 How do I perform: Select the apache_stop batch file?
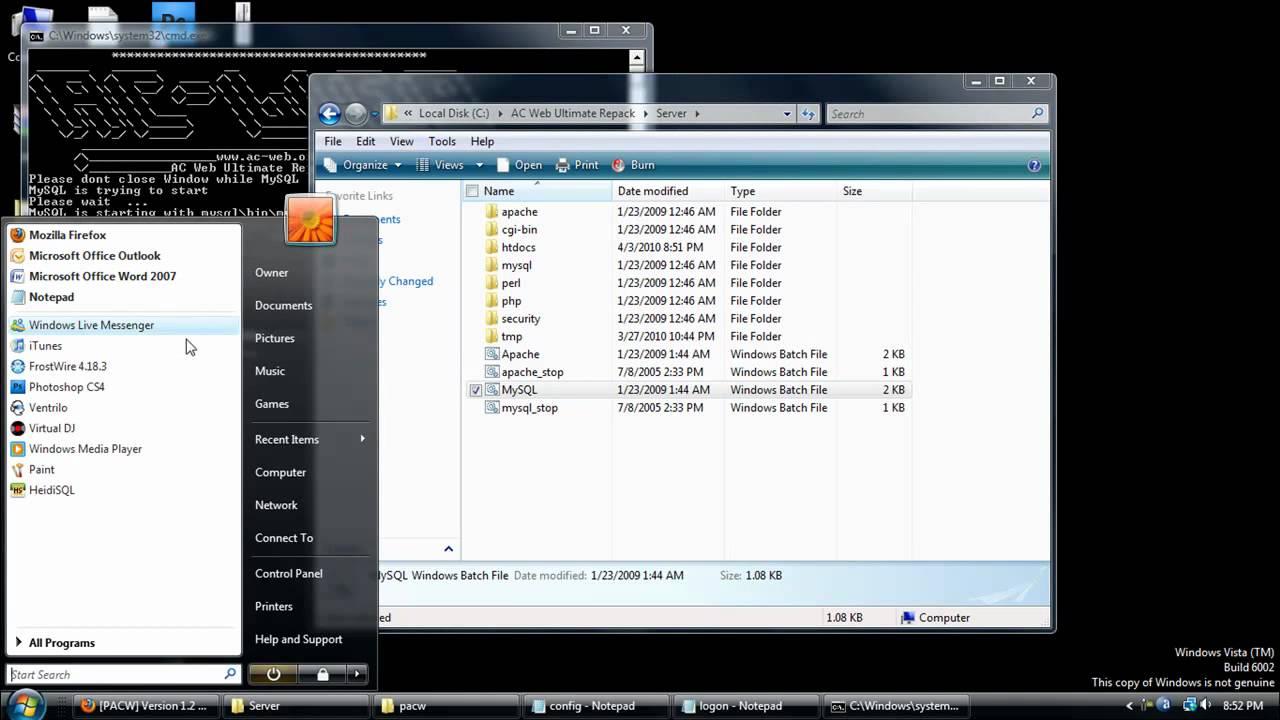(x=532, y=372)
